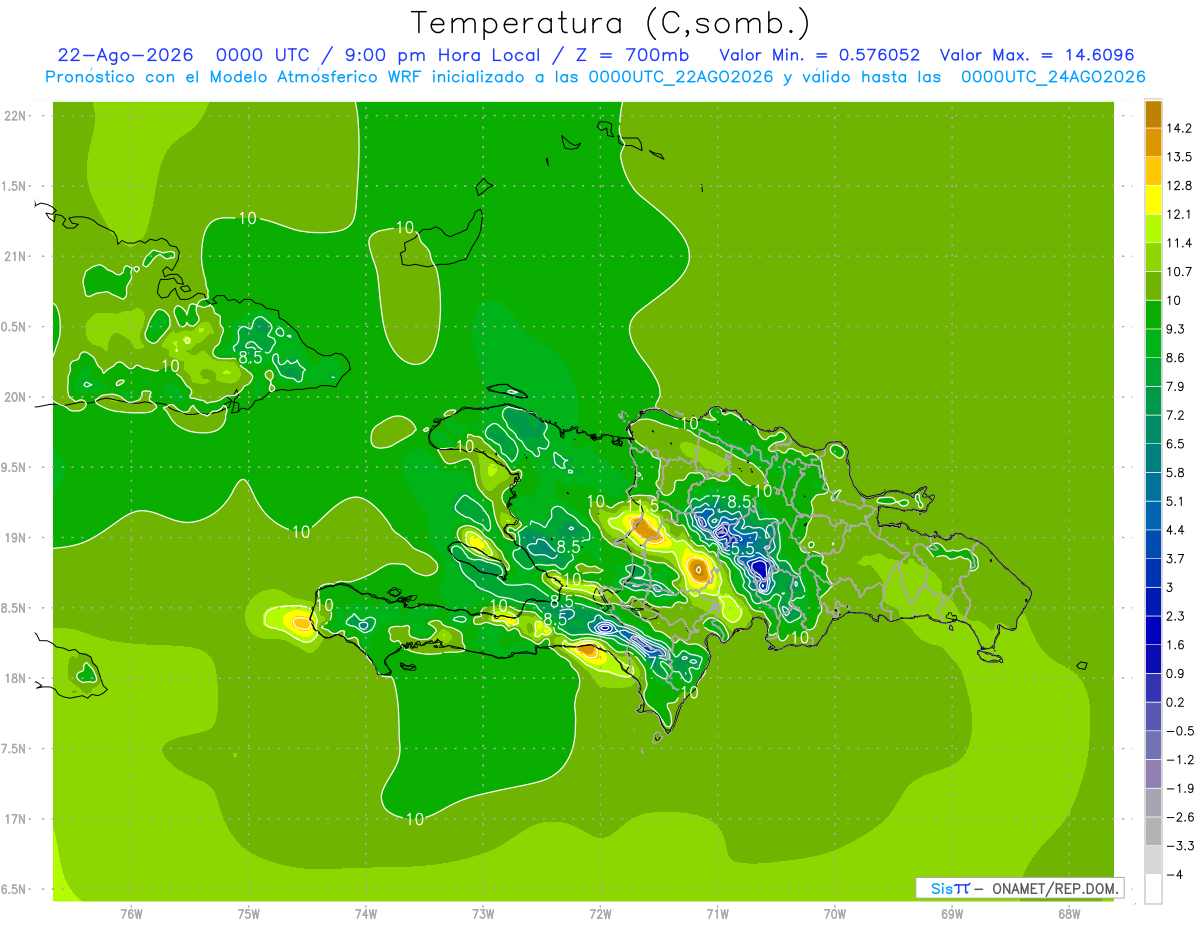Click the 5.5 contour label on the map

pos(741,549)
